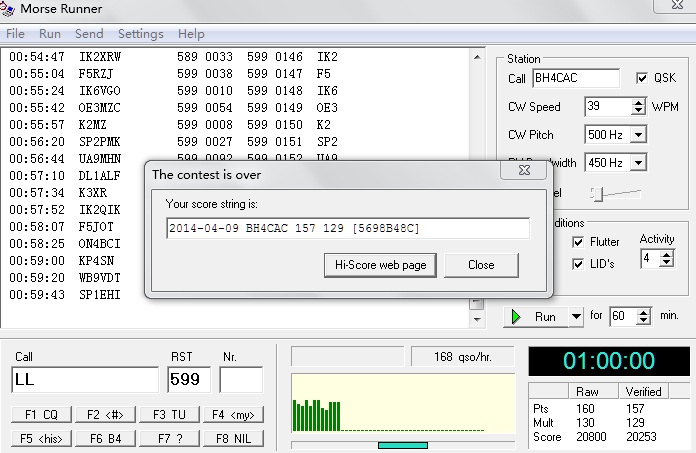Open the CW Pitch 500 Hz dropdown
696x453 pixels.
point(638,134)
